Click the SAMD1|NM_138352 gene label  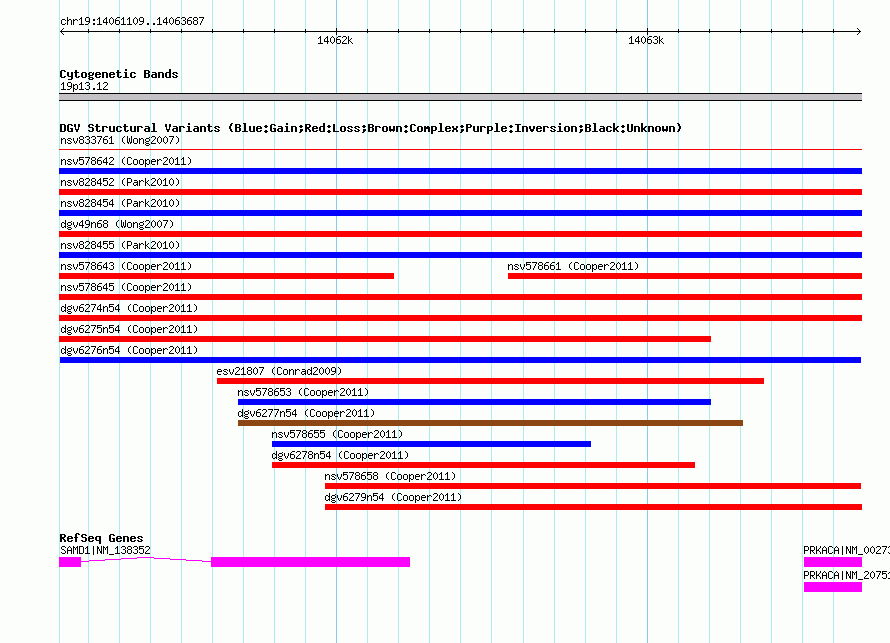click(105, 550)
